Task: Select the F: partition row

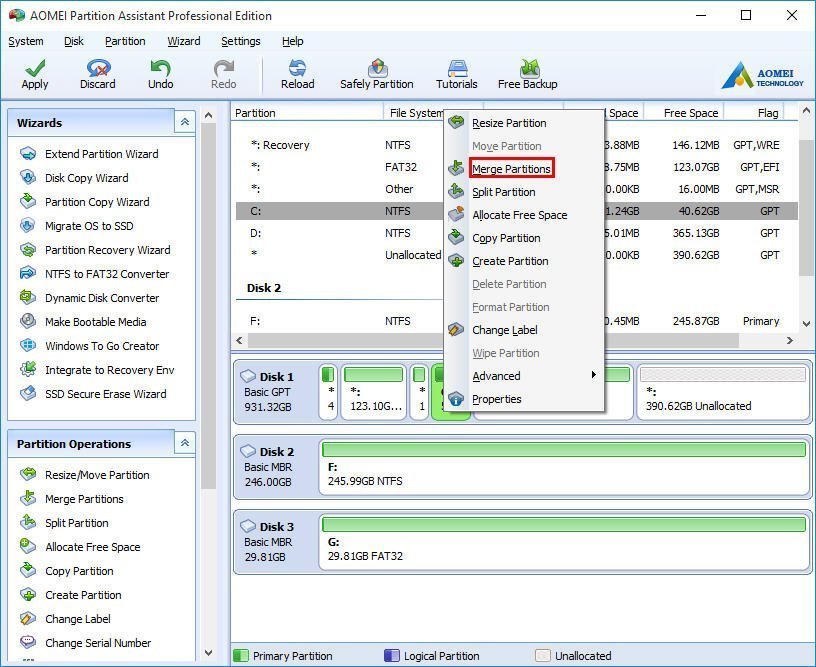Action: tap(516, 321)
